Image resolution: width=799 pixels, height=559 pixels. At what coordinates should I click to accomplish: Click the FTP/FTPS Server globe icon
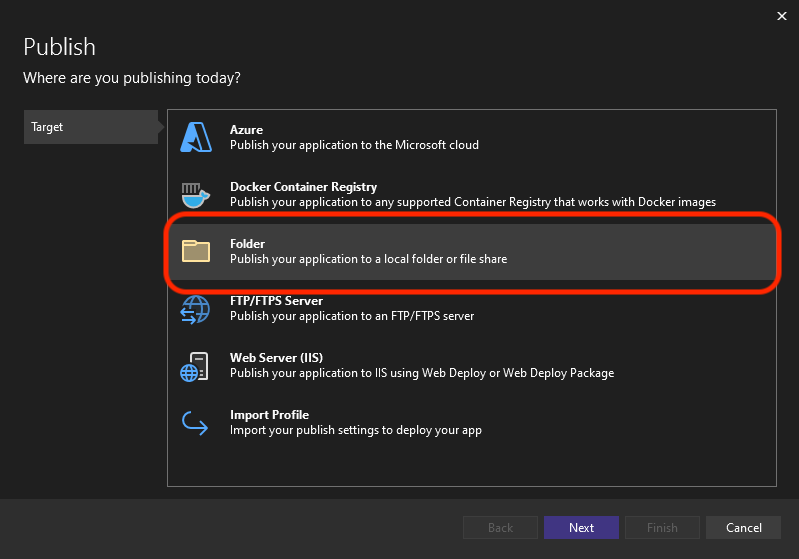point(196,308)
